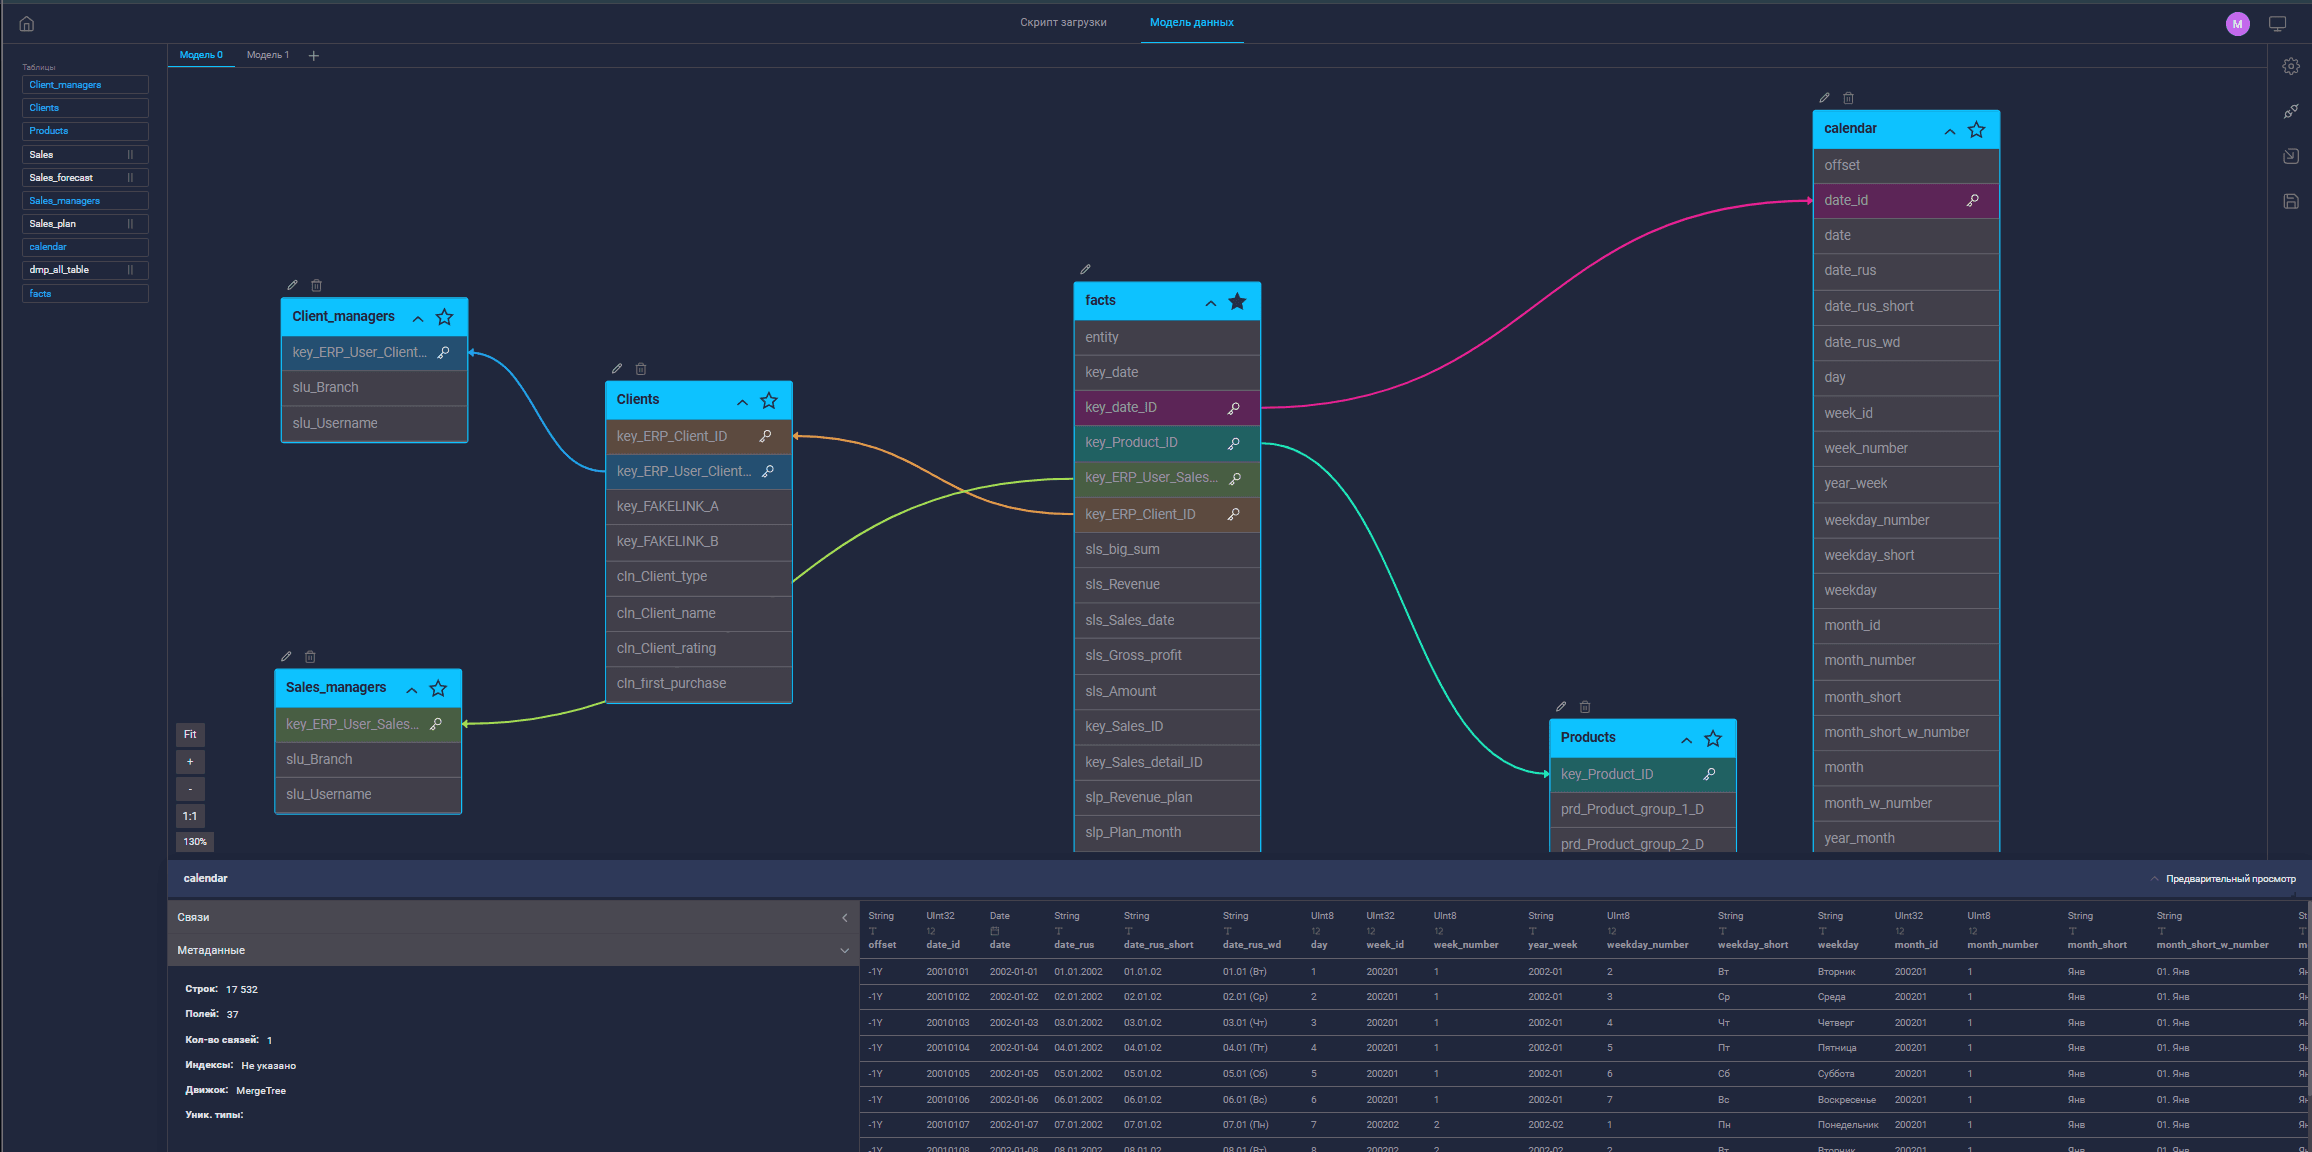The image size is (2312, 1152).
Task: Edit the Sales_managers table with pencil icon
Action: coord(286,657)
